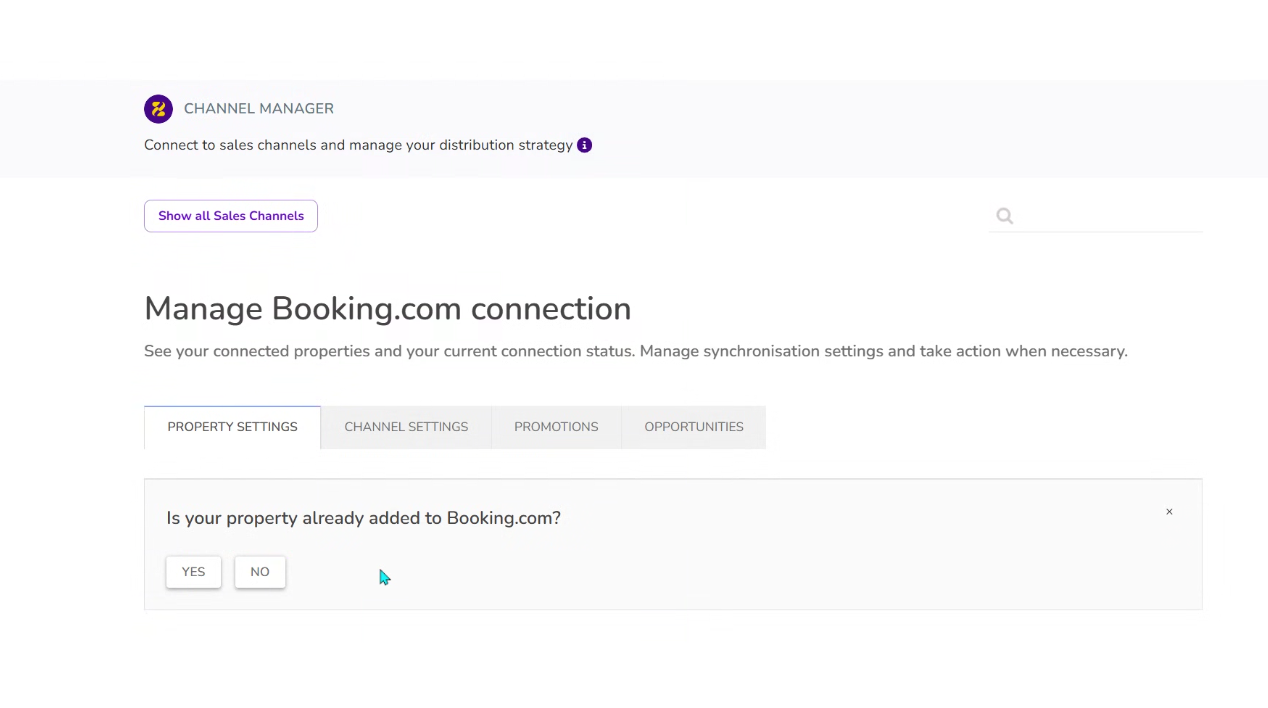Click Show all Sales Channels button
Image resolution: width=1268 pixels, height=708 pixels.
point(231,216)
